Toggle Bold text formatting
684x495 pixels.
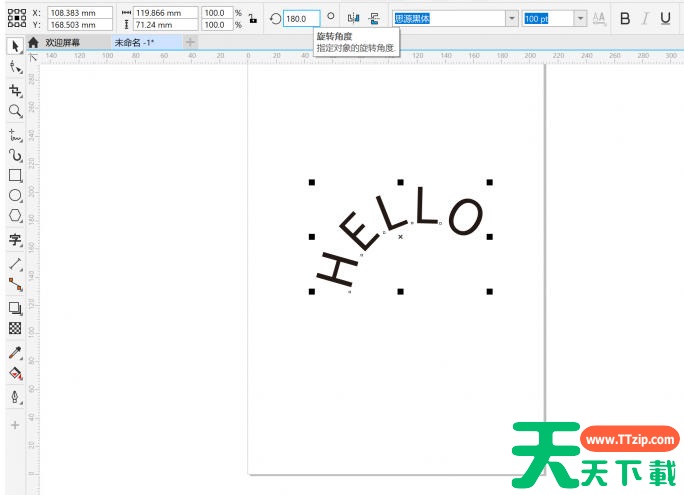pos(625,18)
